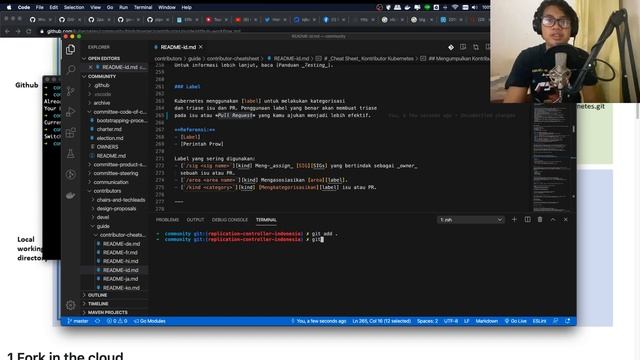Click Go Live in status bar

(516, 321)
